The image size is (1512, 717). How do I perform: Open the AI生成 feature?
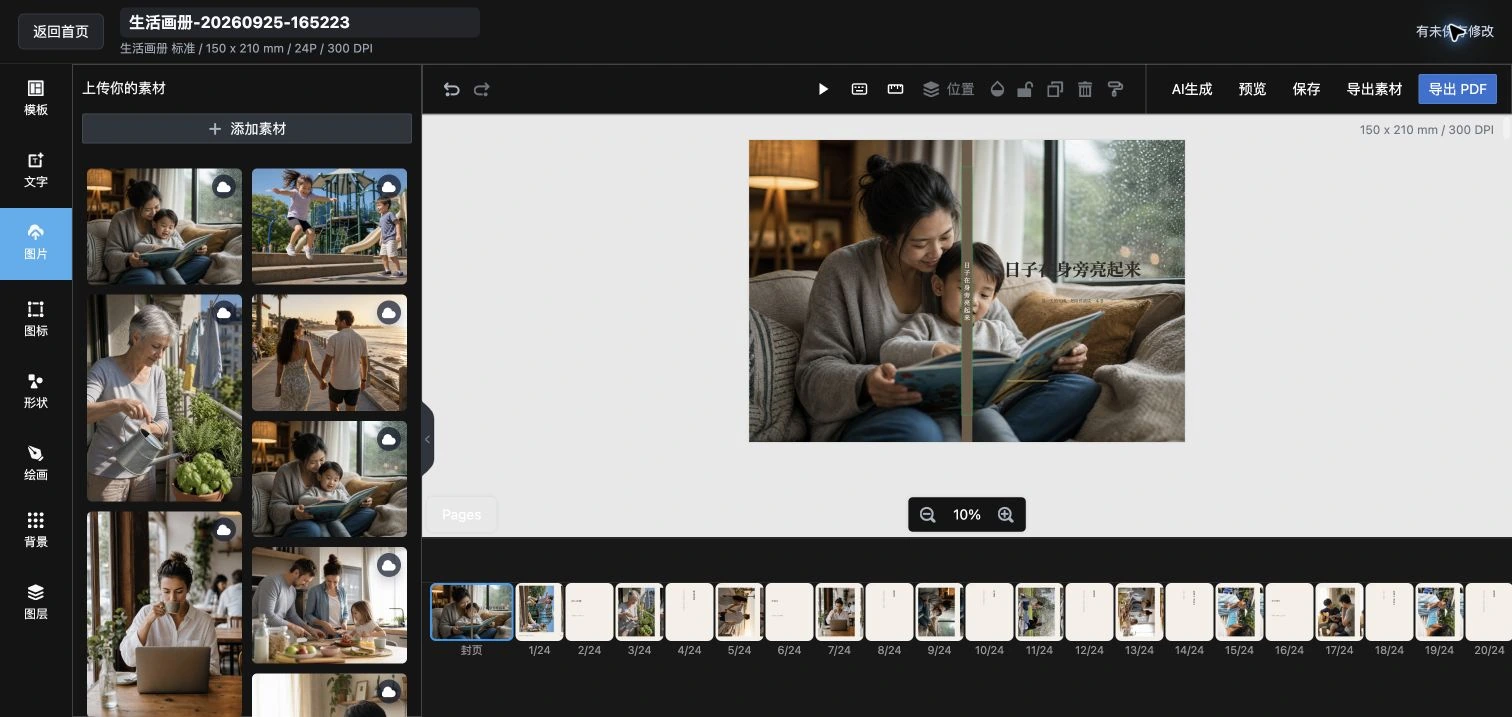tap(1192, 89)
